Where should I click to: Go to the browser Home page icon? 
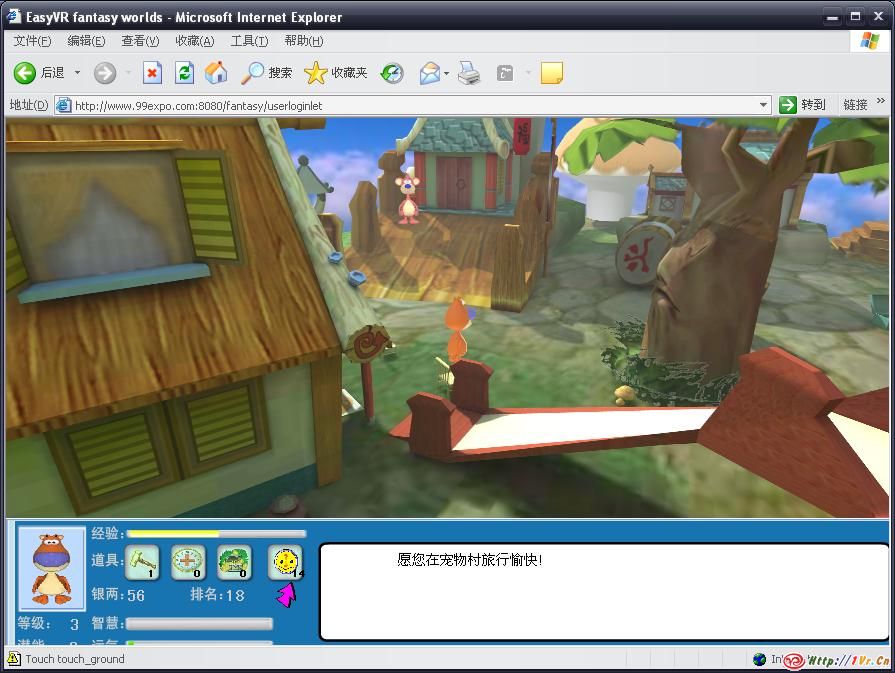[x=216, y=73]
